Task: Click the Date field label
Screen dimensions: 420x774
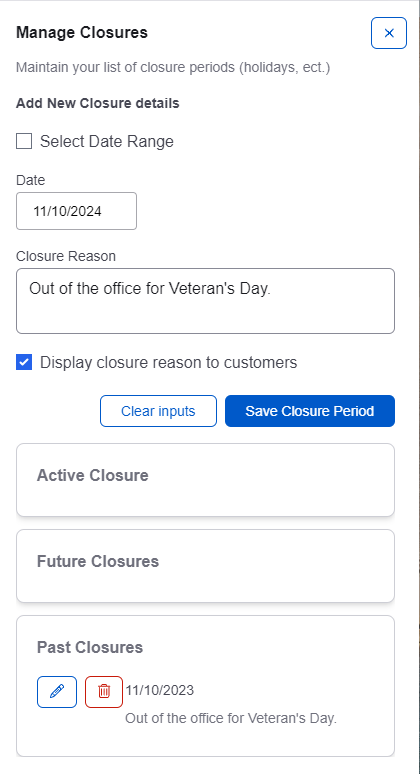Action: tap(31, 180)
